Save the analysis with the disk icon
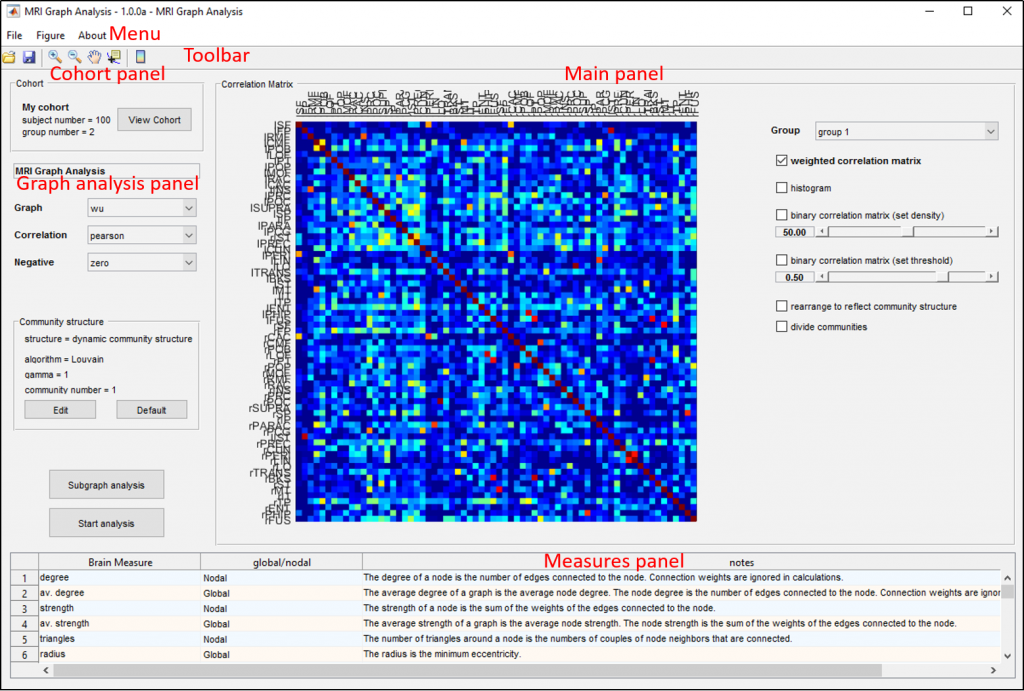 (x=29, y=57)
